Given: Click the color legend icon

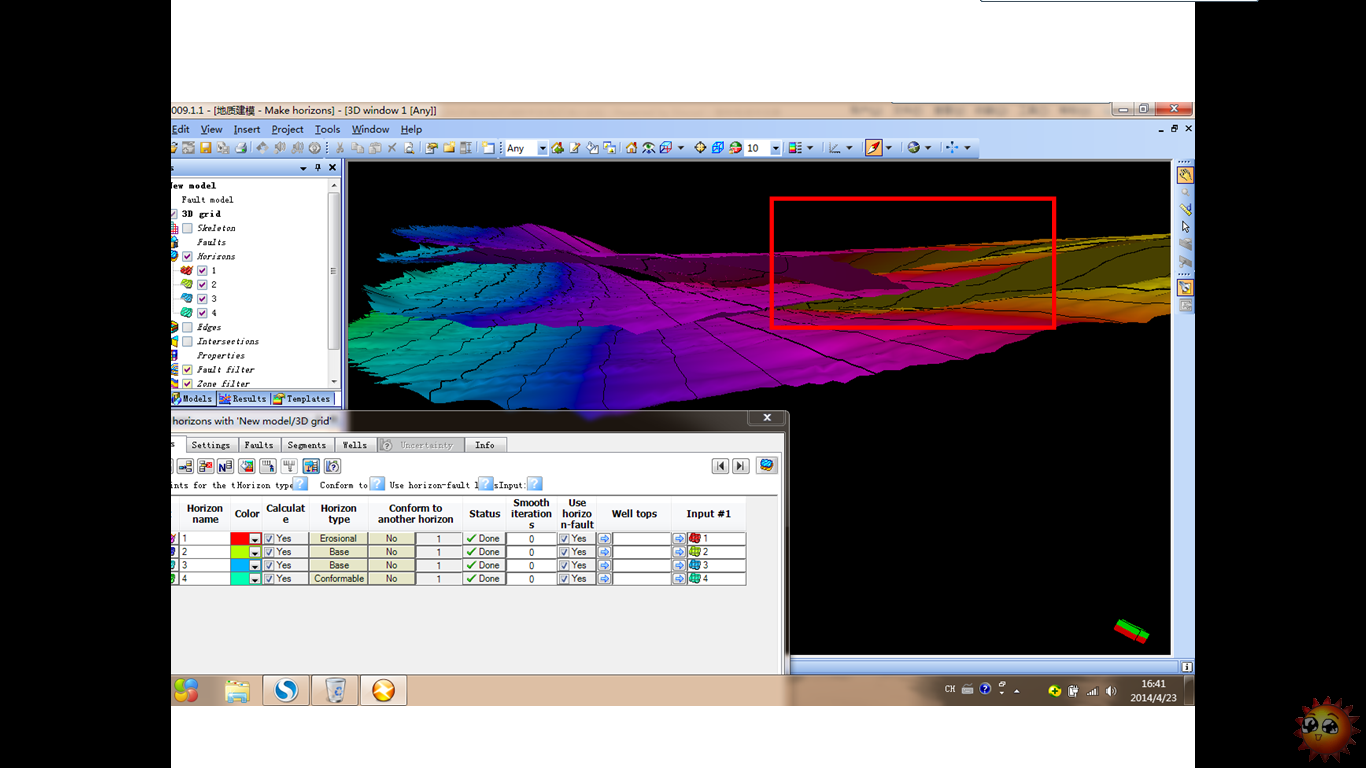Looking at the screenshot, I should point(795,148).
